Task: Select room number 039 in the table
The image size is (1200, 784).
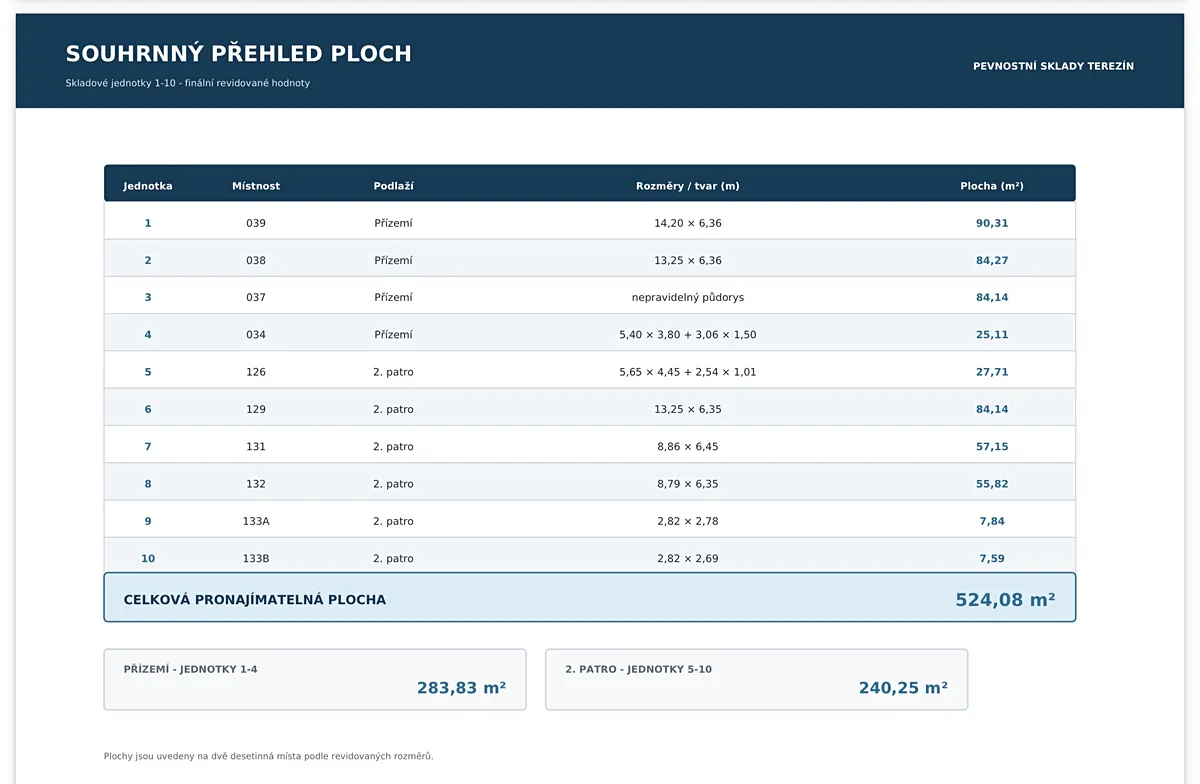Action: tap(256, 223)
